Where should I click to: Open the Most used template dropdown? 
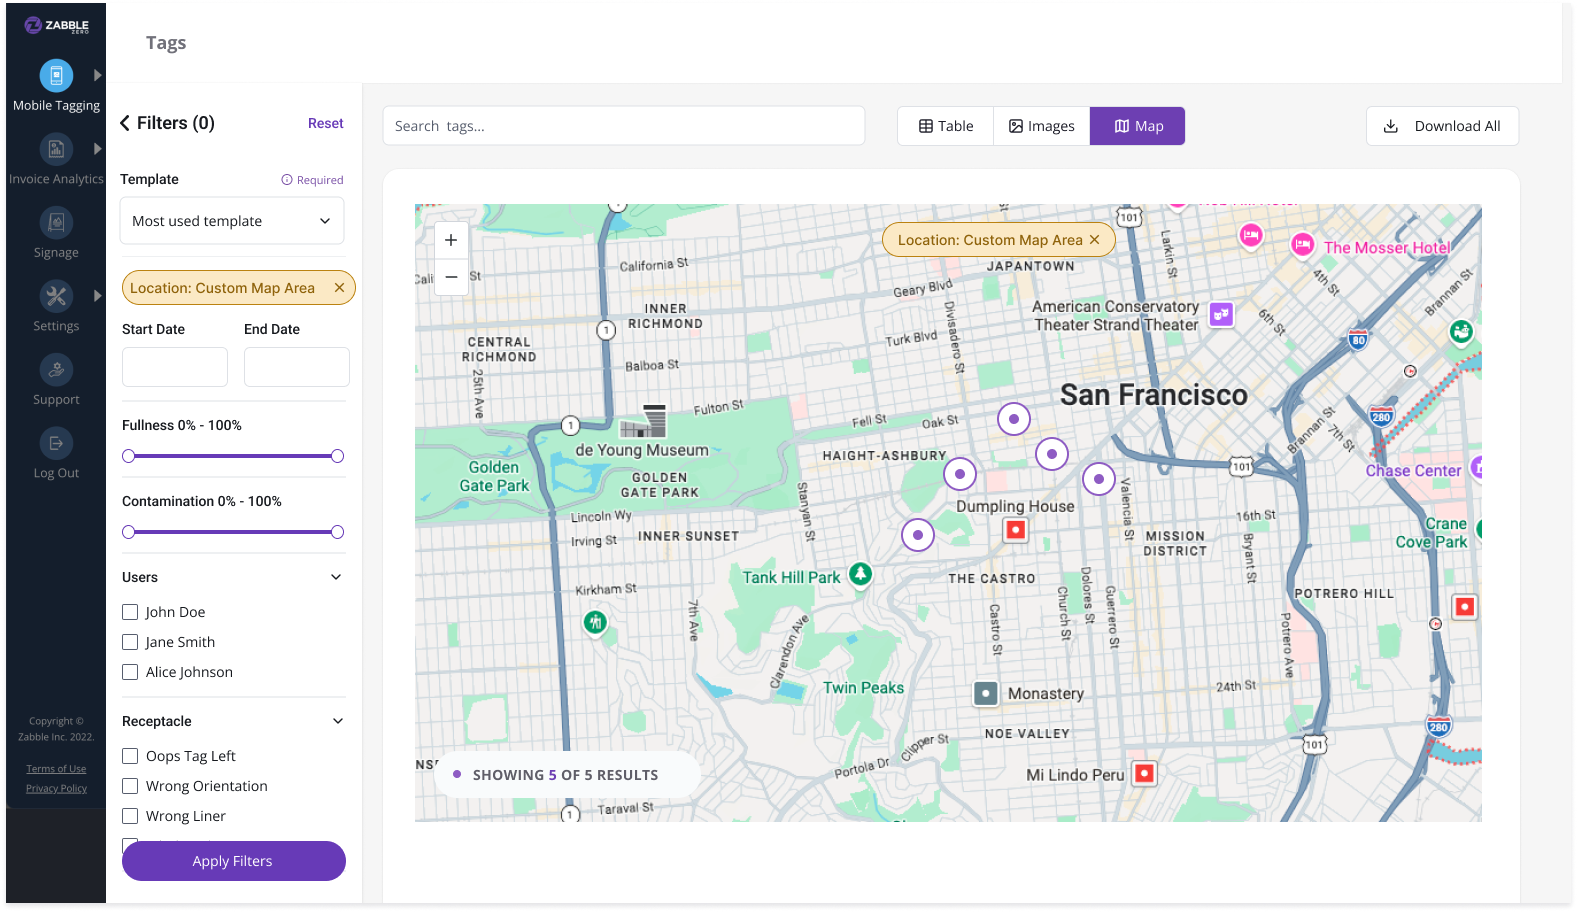point(232,221)
